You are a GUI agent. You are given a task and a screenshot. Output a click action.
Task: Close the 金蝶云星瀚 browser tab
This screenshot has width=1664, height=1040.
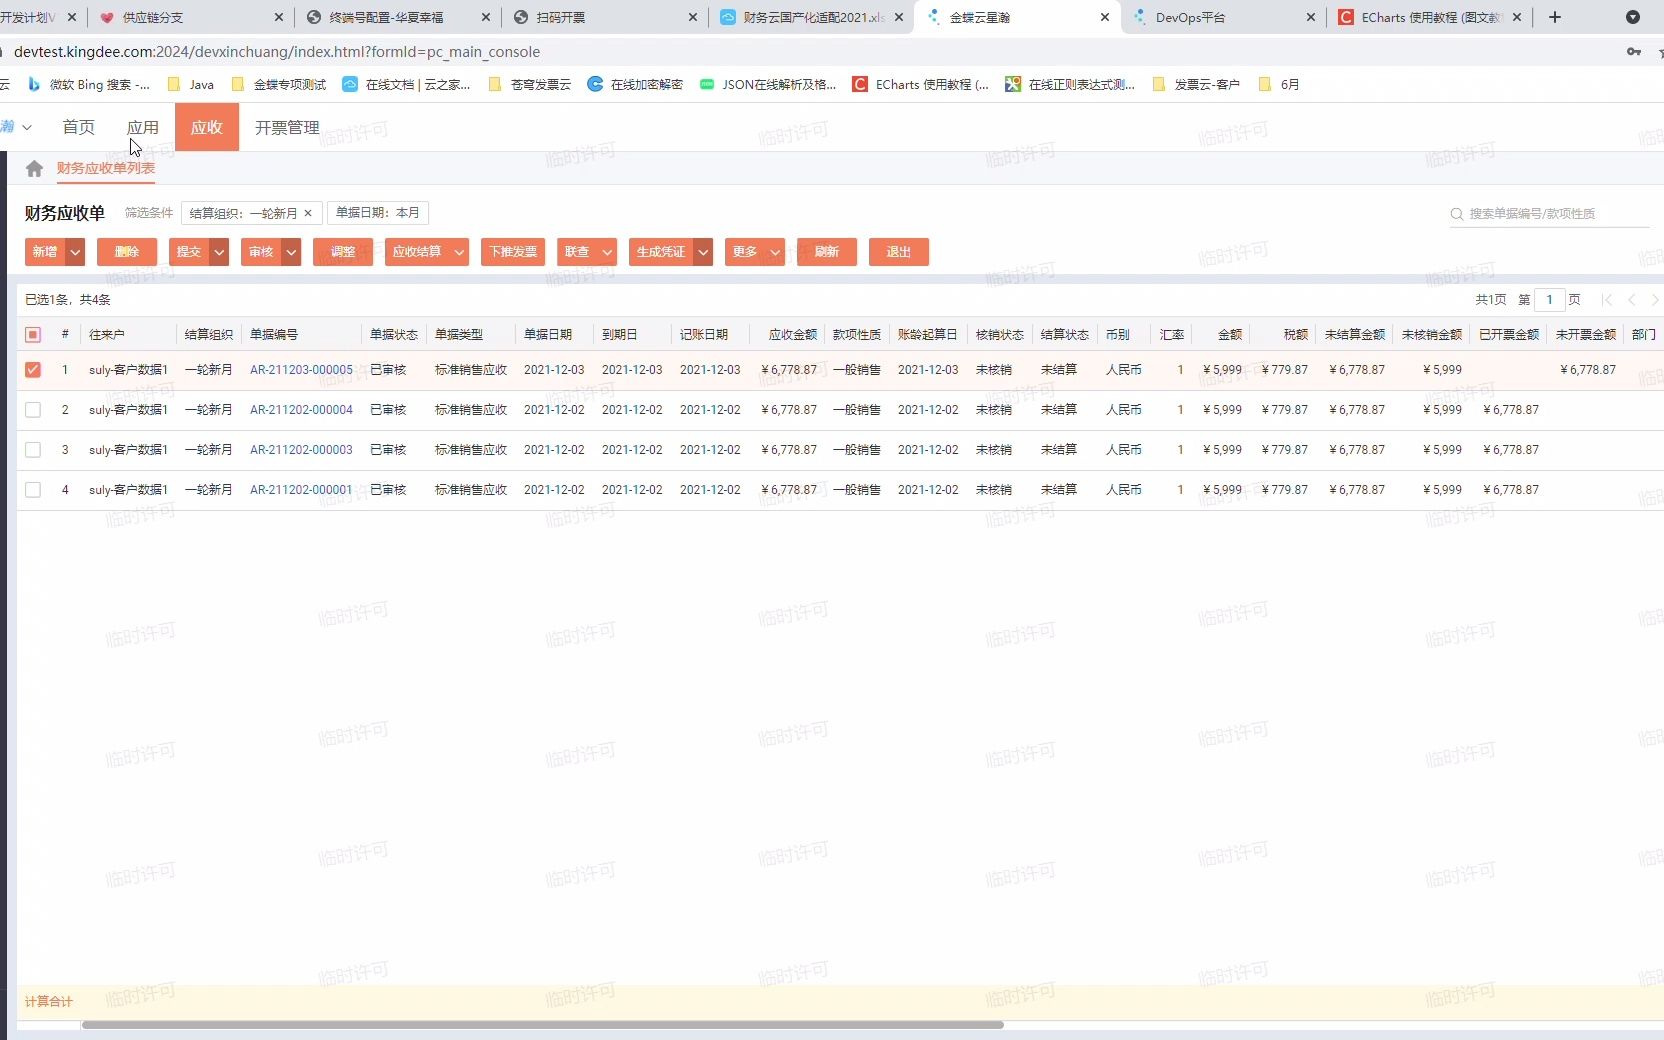coord(1105,17)
